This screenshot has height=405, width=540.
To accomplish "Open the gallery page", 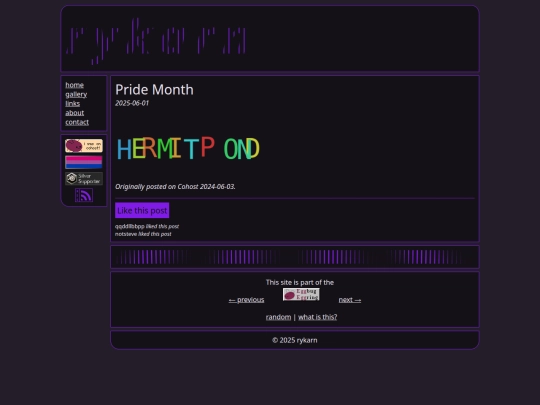I will (76, 94).
